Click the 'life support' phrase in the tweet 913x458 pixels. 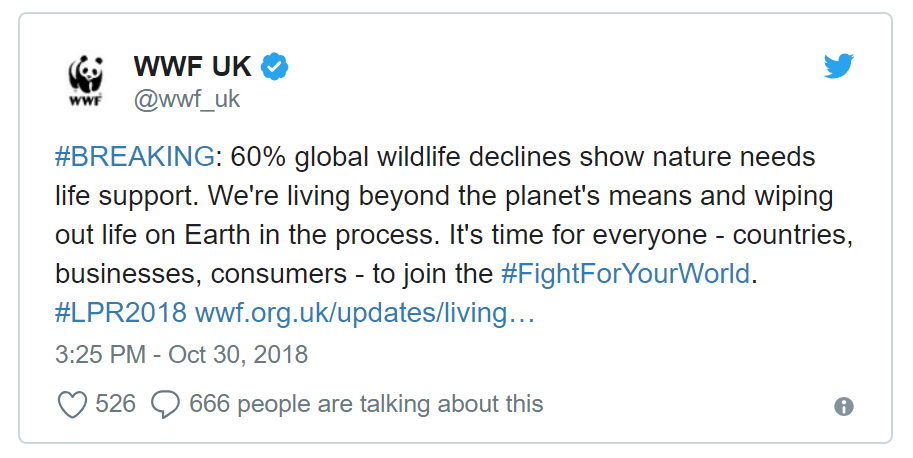[x=127, y=197]
